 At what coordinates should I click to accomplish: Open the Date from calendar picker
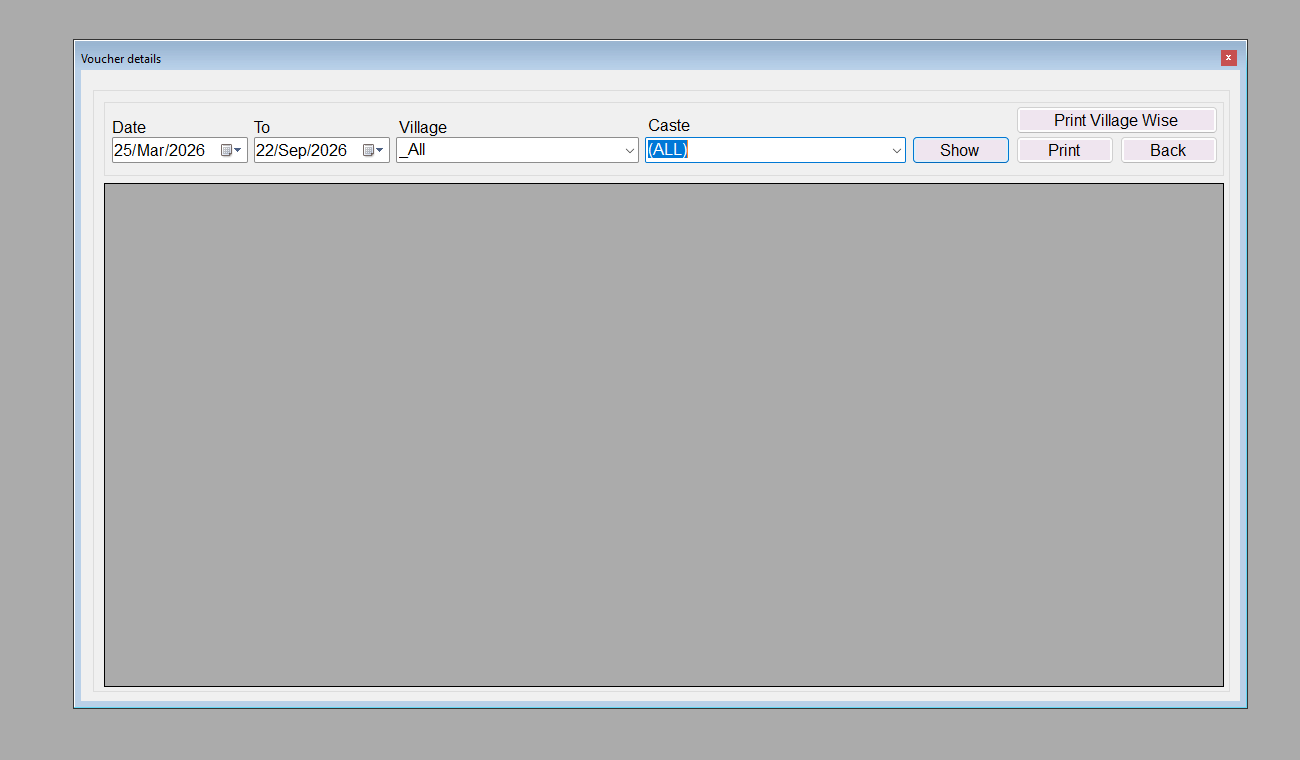tap(231, 150)
